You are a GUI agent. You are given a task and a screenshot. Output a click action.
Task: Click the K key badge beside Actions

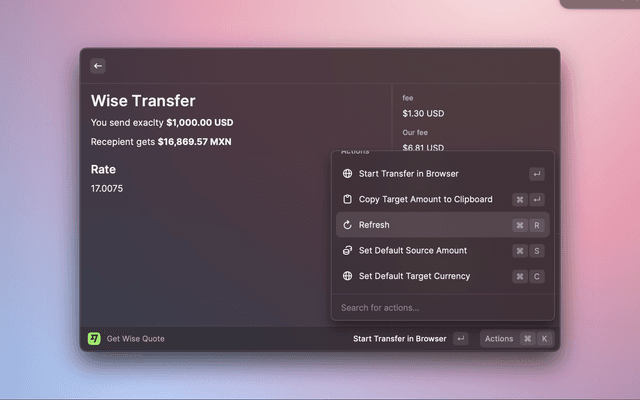point(544,339)
